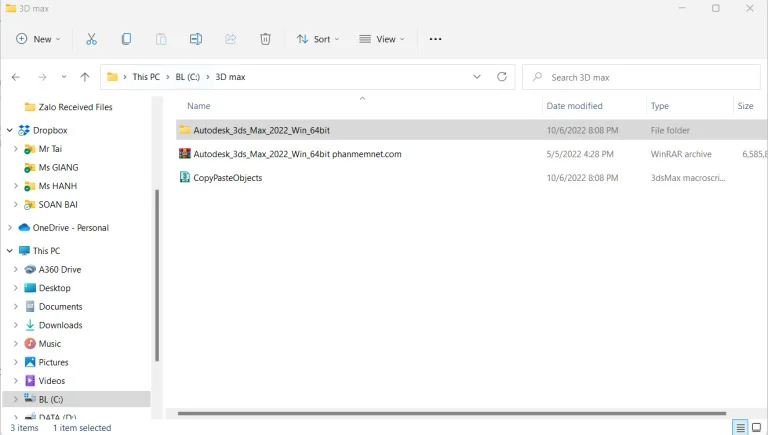This screenshot has width=768, height=435.
Task: Collapse the Dropbox tree node
Action: pos(10,130)
